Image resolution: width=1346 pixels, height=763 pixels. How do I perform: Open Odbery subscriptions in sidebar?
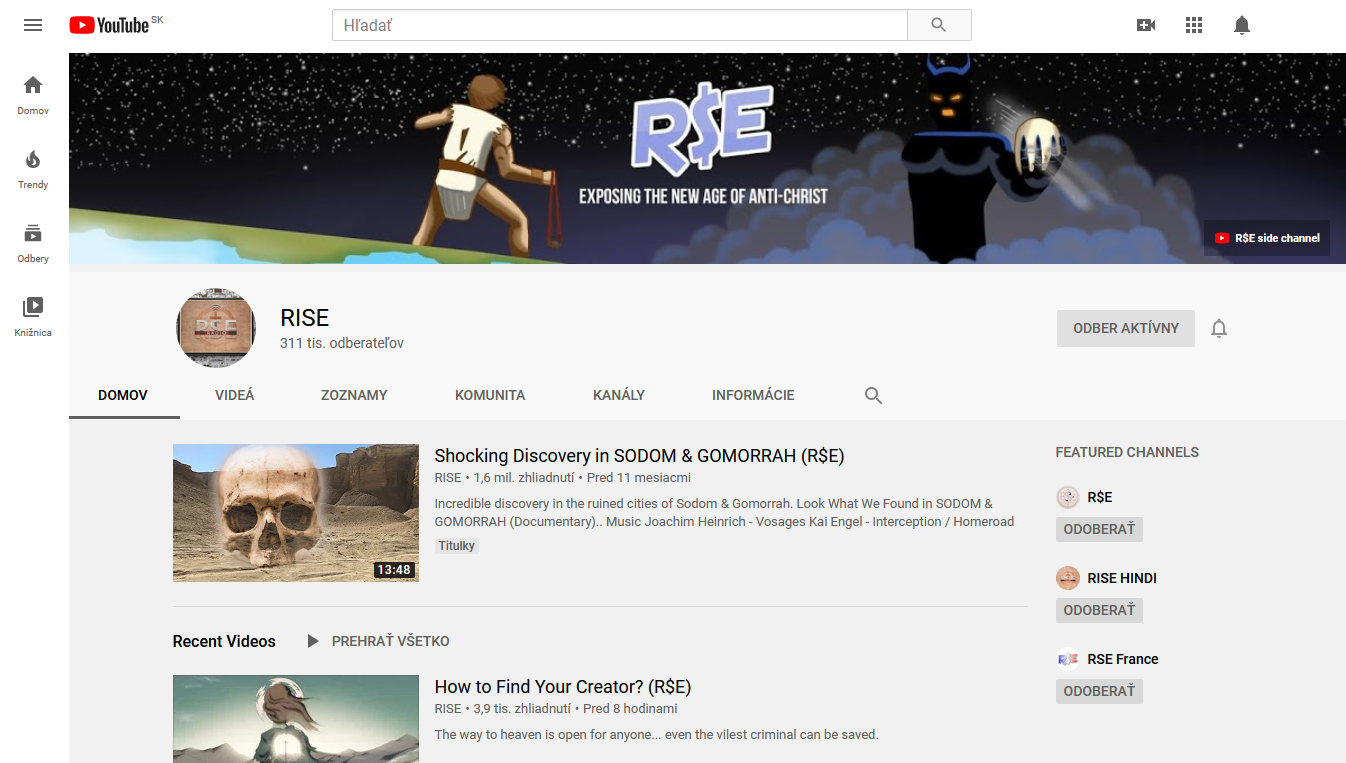tap(33, 242)
